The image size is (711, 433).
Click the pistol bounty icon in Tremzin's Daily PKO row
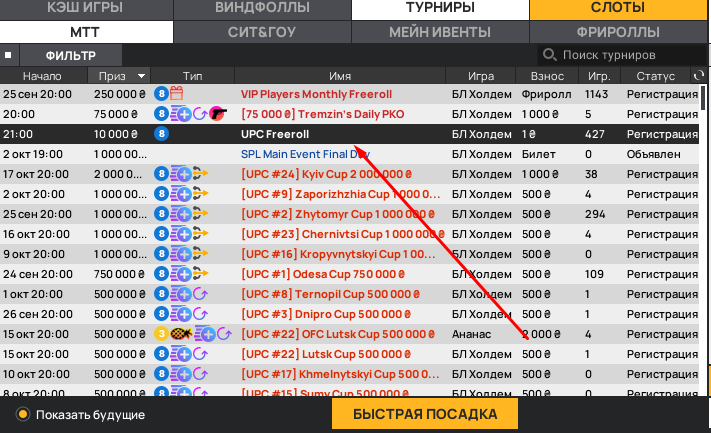click(x=218, y=114)
